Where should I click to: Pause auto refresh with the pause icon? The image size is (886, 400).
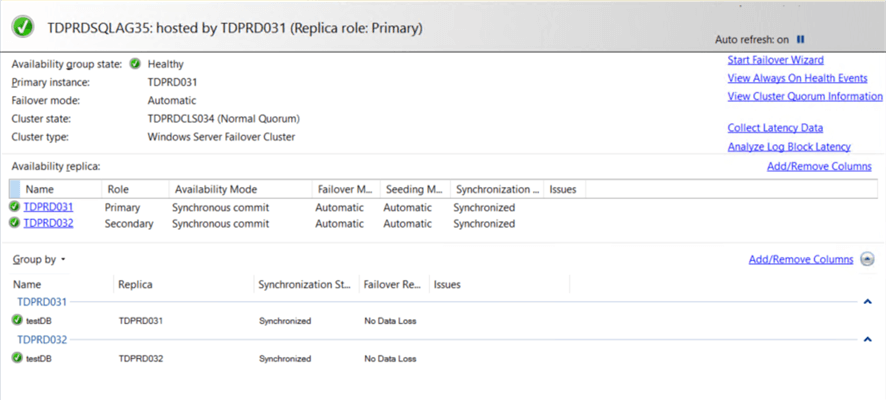(x=800, y=39)
